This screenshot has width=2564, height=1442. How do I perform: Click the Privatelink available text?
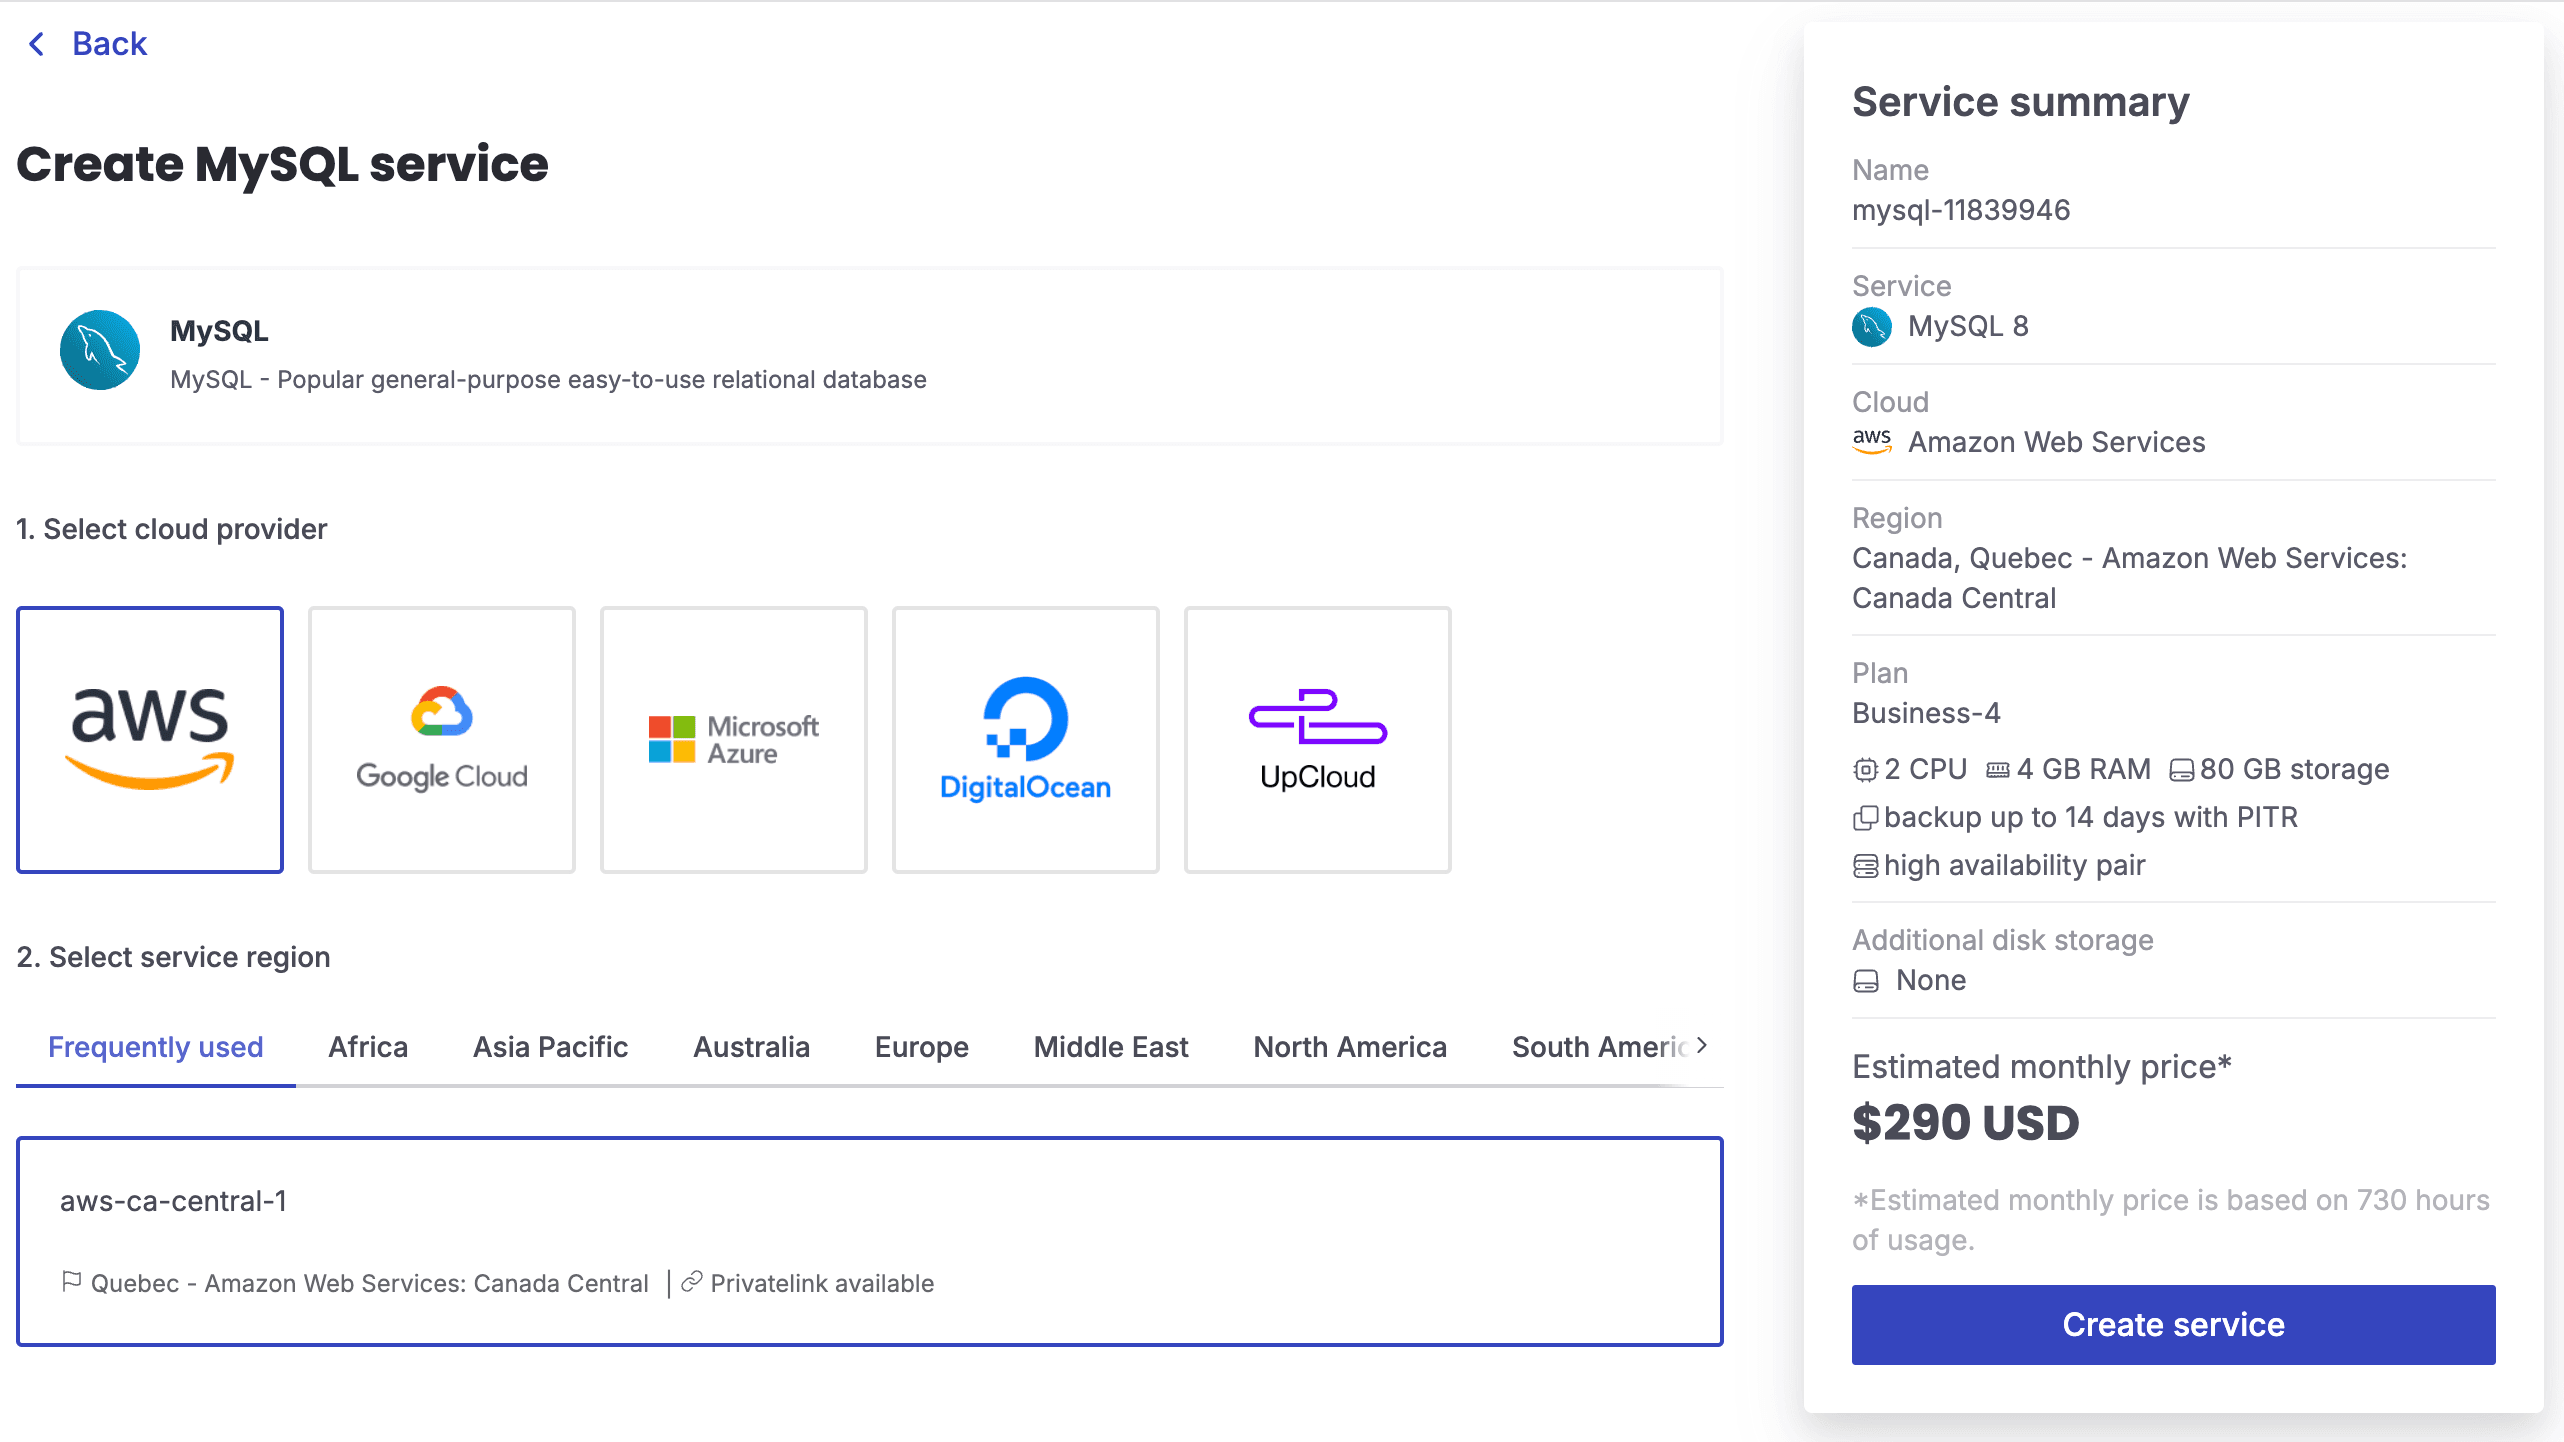822,1283
